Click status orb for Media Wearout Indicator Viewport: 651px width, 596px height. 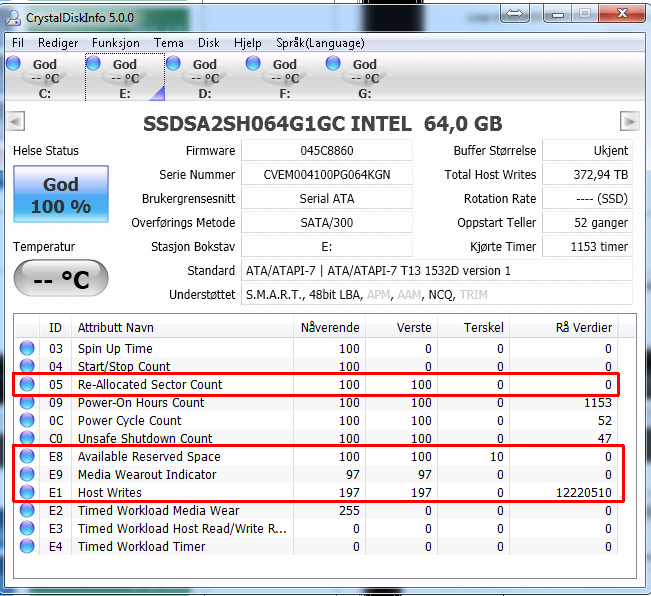tap(27, 474)
